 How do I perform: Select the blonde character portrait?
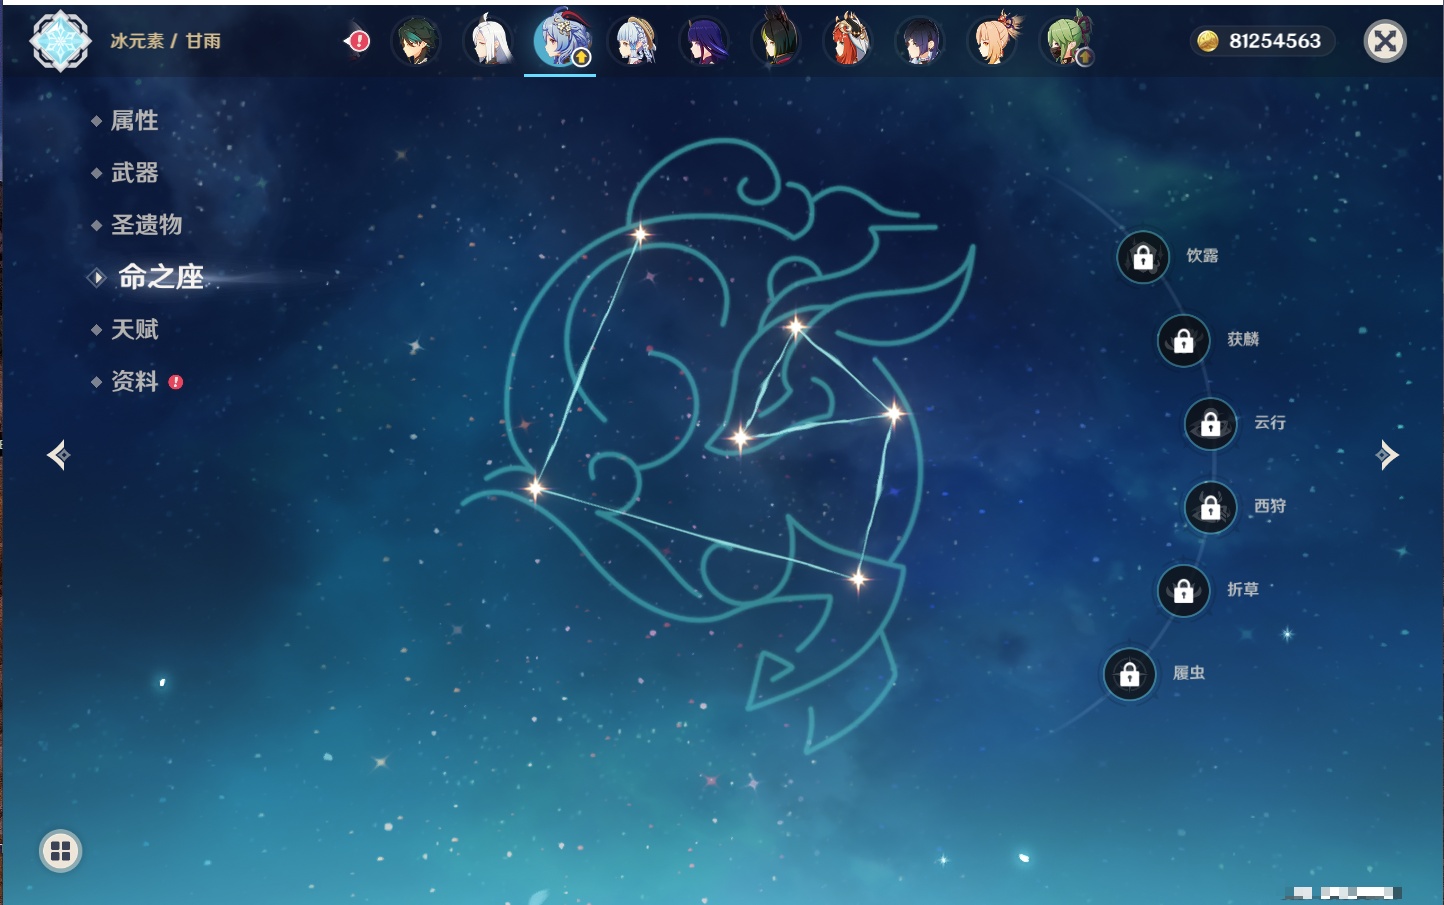point(993,41)
